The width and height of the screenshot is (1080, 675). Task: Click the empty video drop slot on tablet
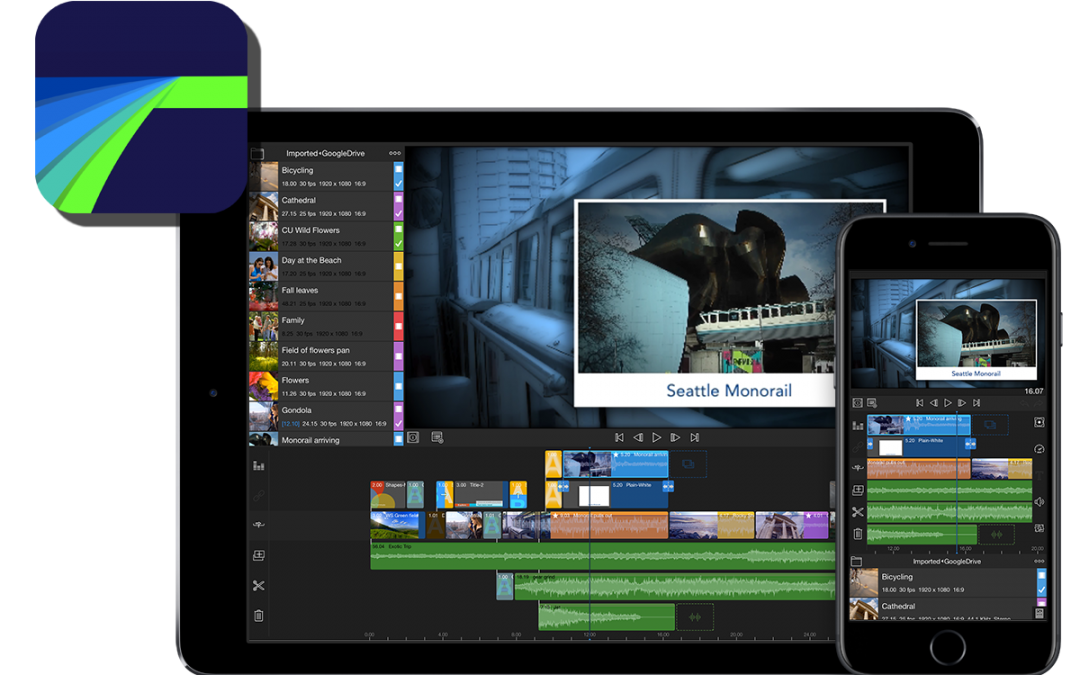pyautogui.click(x=688, y=464)
